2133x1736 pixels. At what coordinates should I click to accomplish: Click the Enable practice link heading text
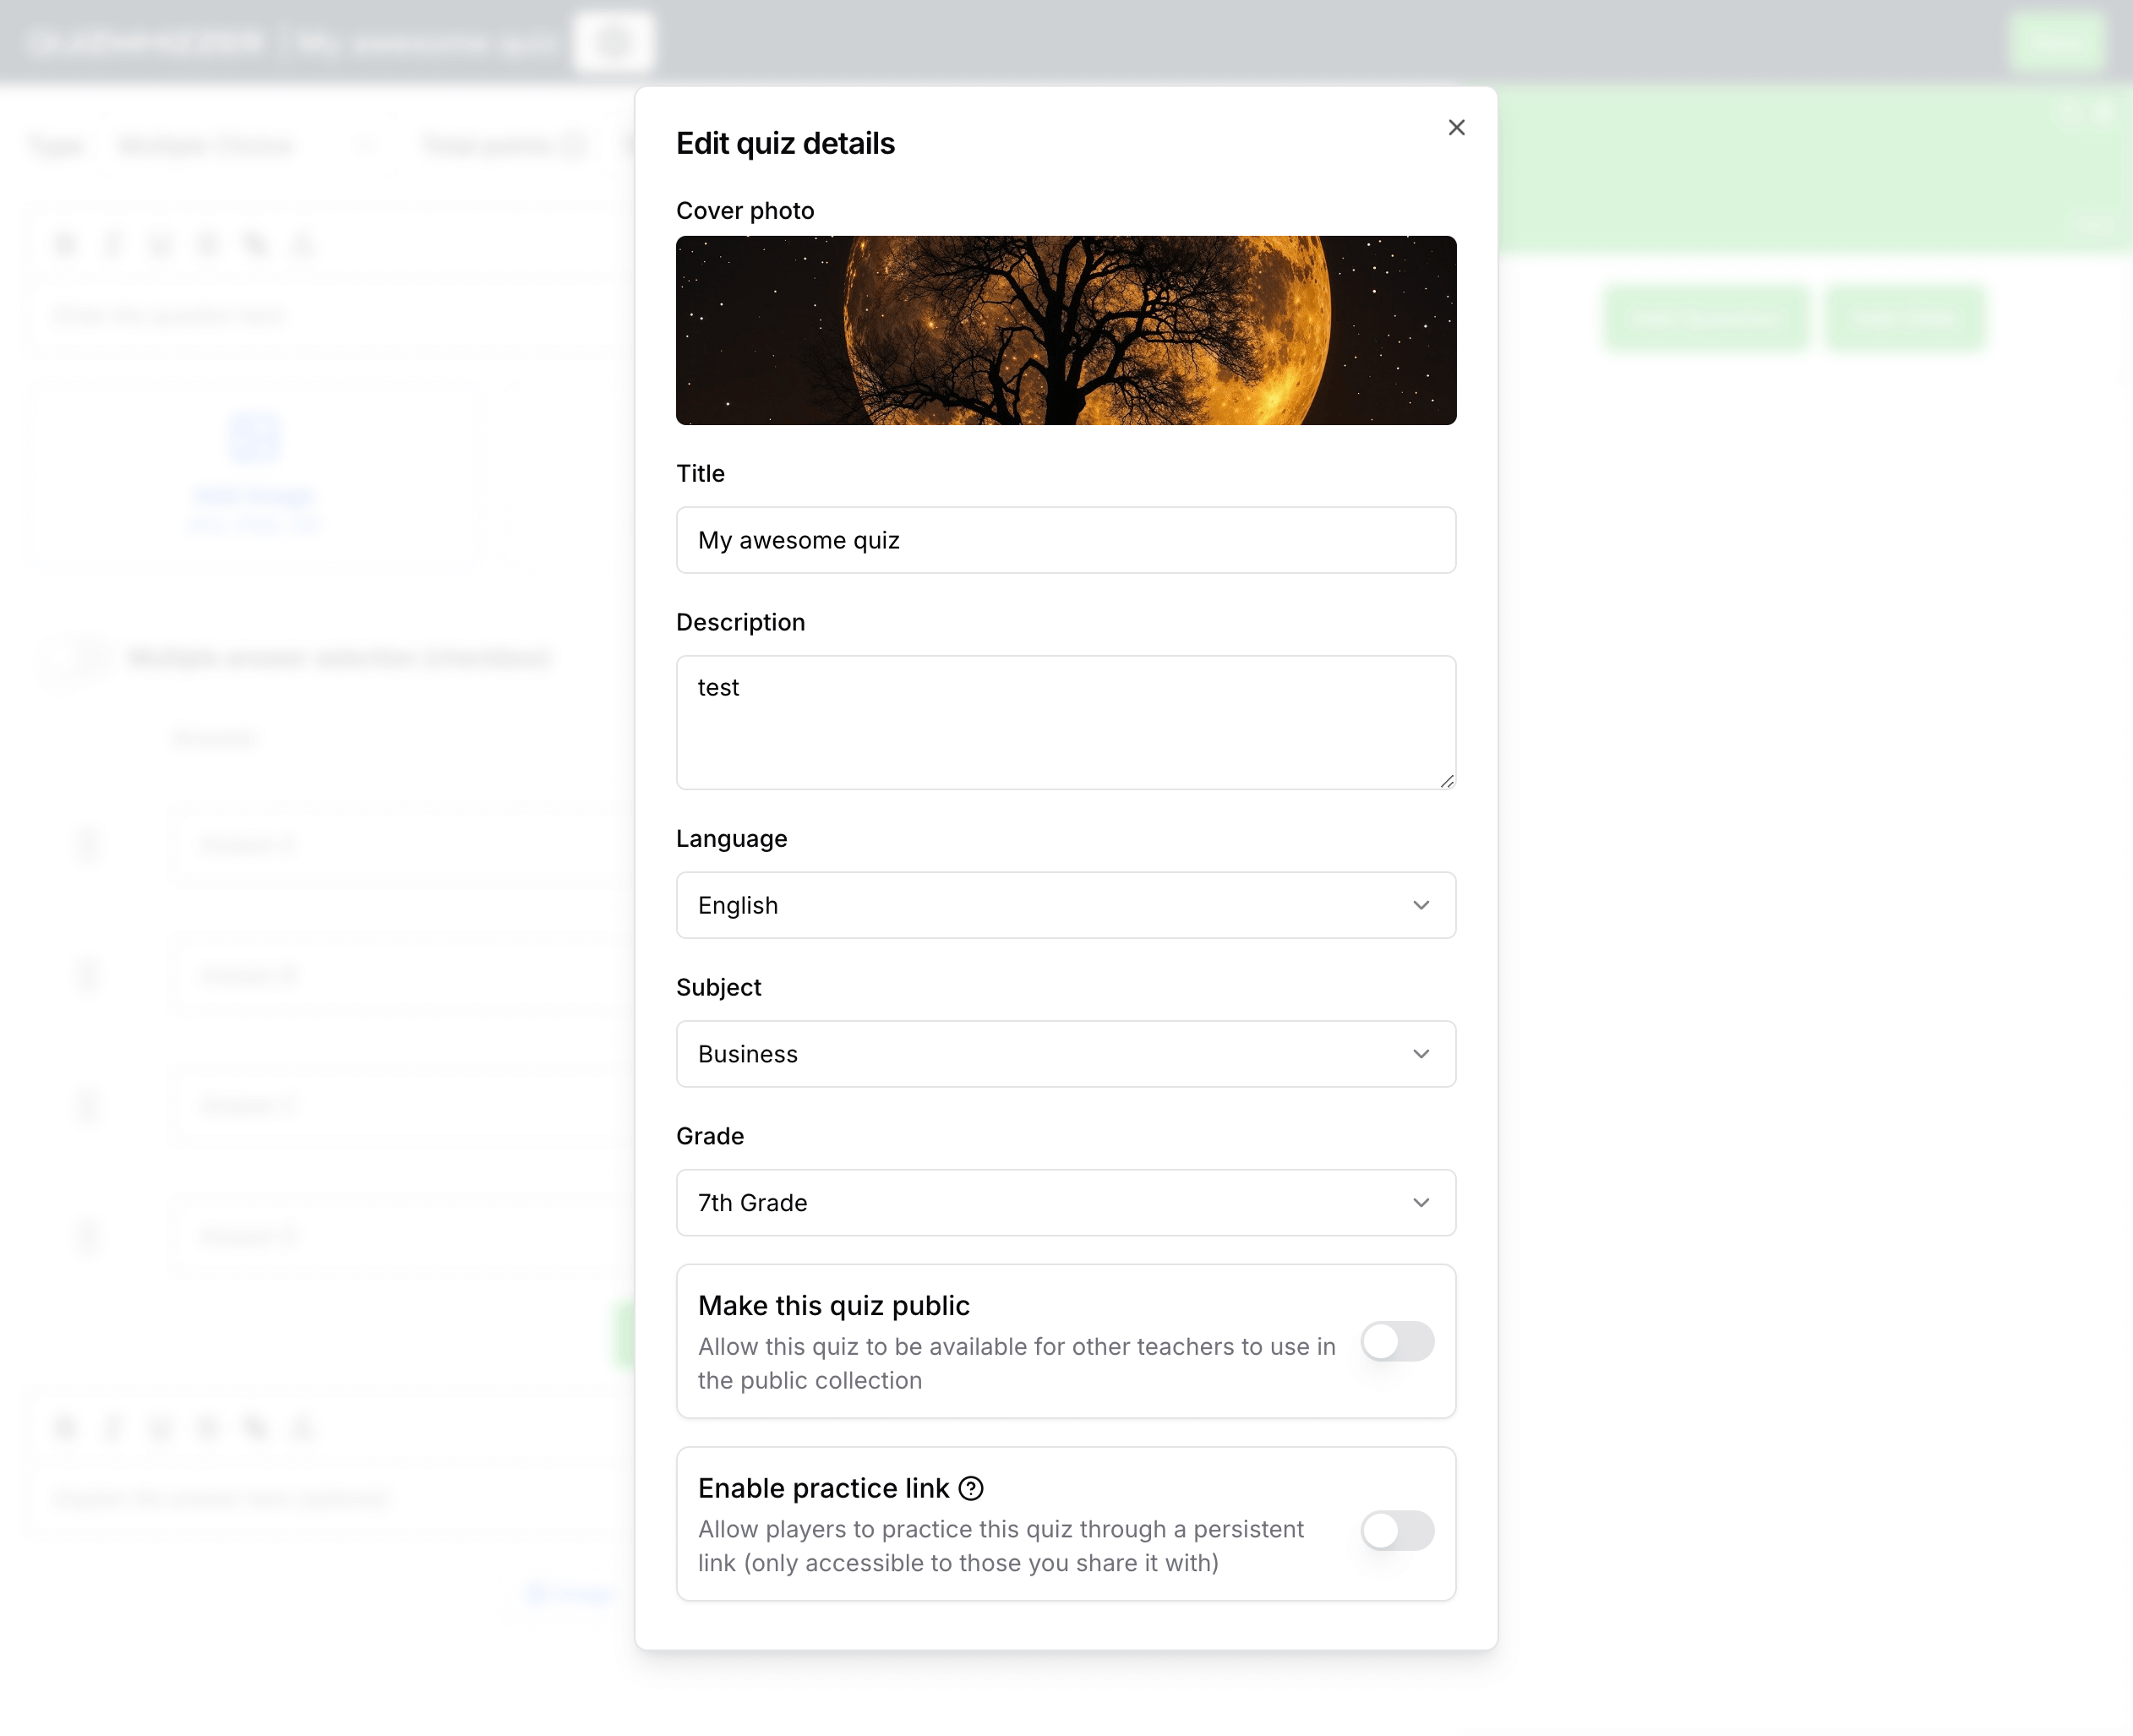click(x=823, y=1488)
